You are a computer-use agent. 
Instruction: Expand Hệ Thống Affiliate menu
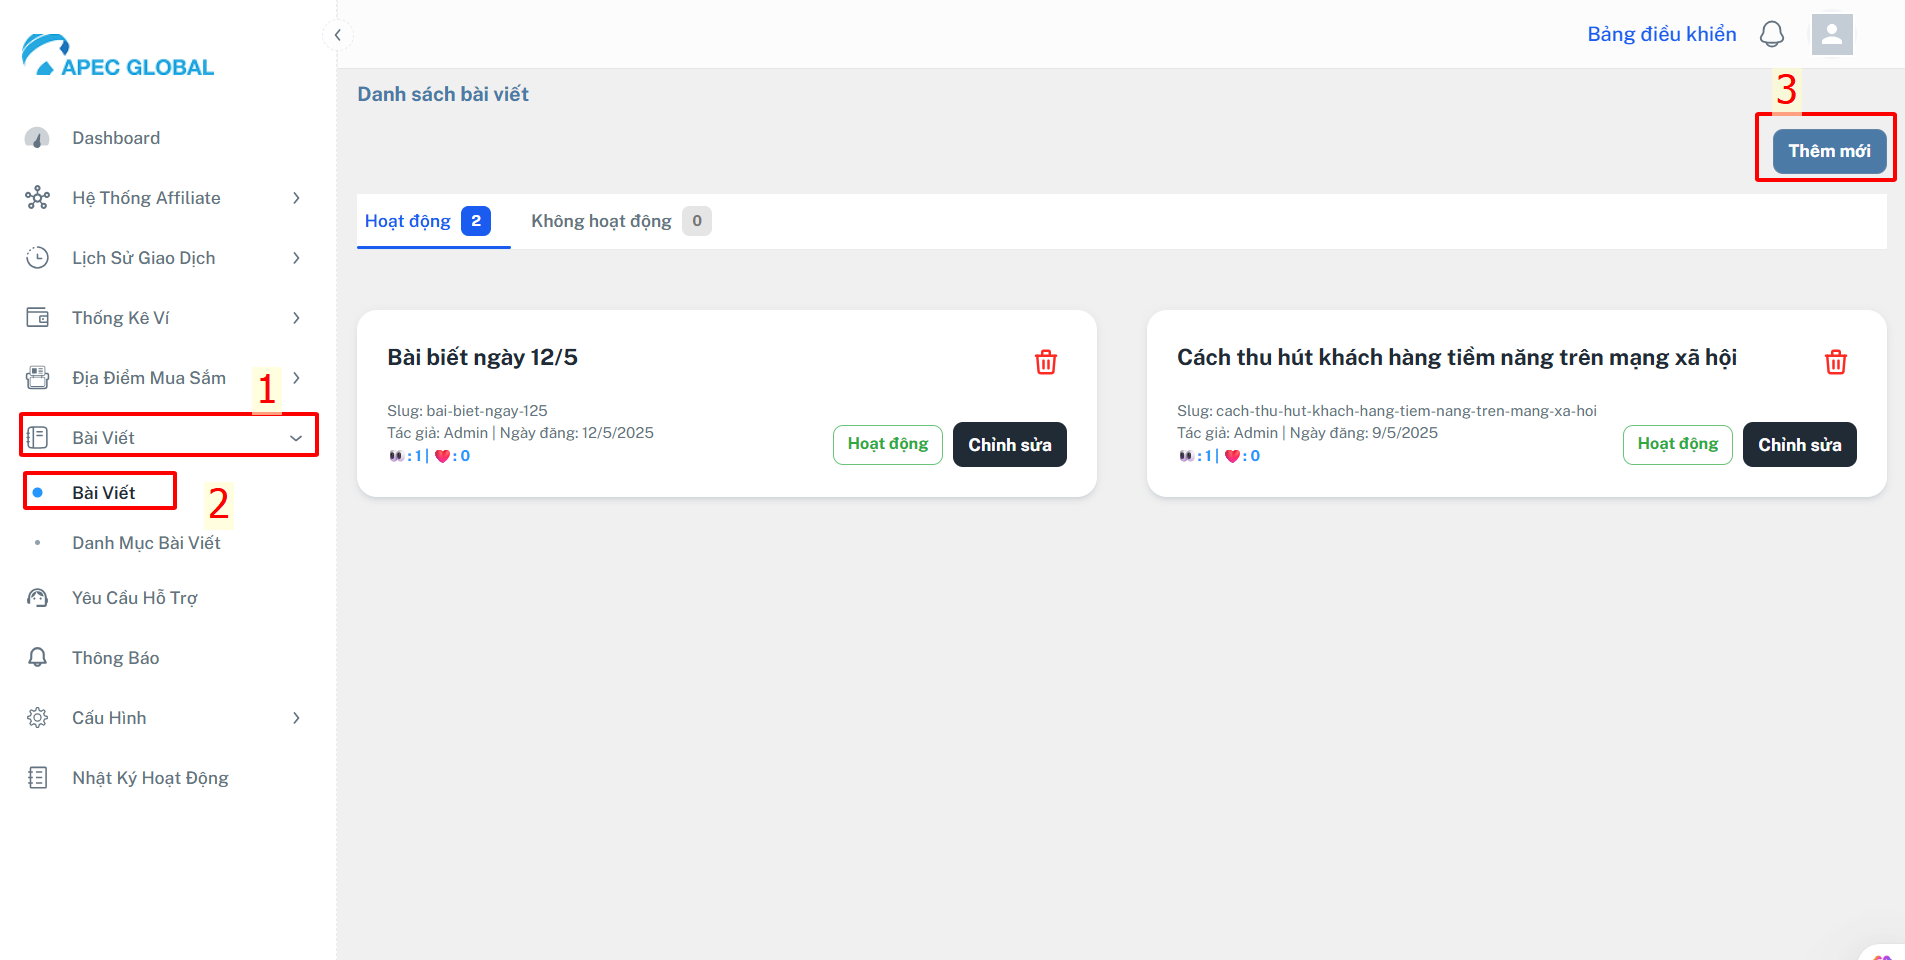(x=165, y=198)
